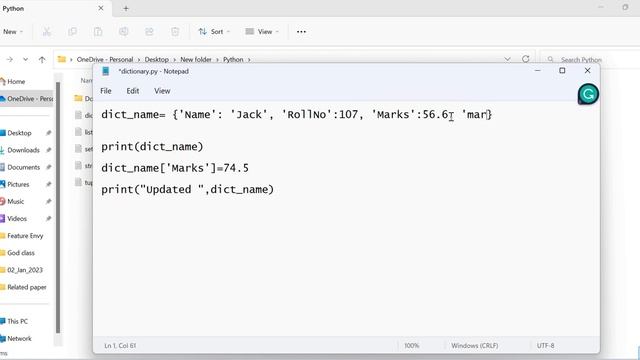Open the God class folder
The width and height of the screenshot is (640, 360).
tap(21, 253)
